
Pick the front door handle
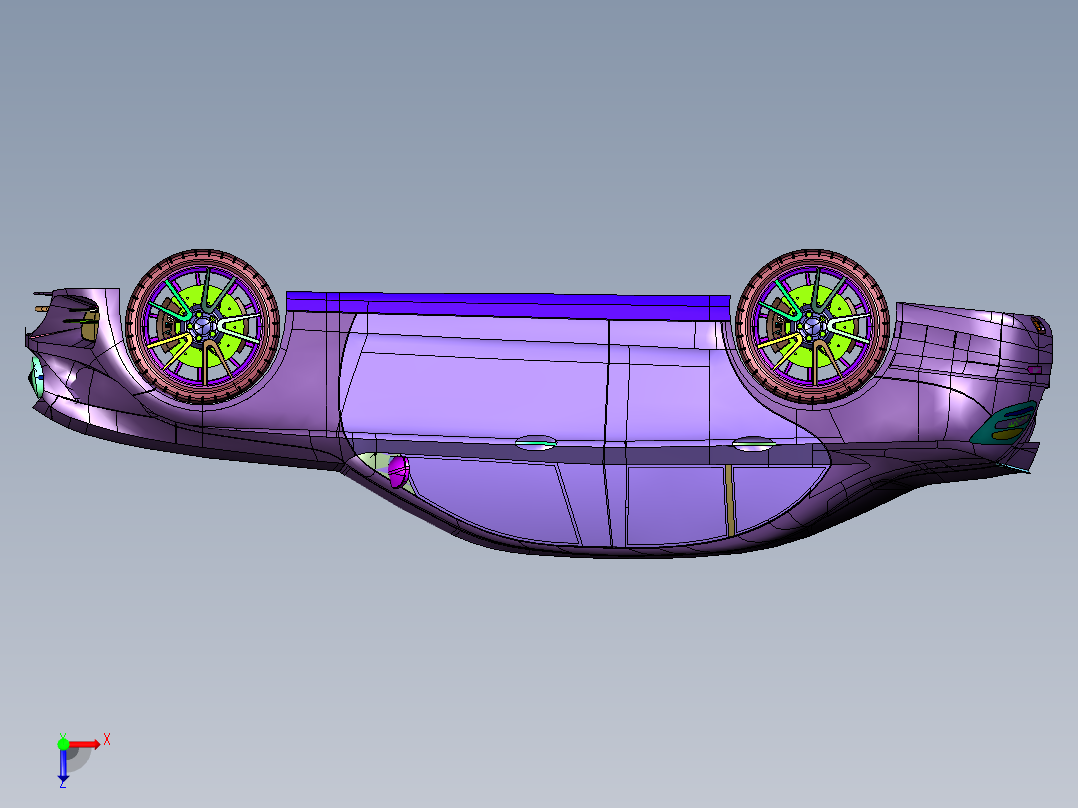[x=536, y=443]
